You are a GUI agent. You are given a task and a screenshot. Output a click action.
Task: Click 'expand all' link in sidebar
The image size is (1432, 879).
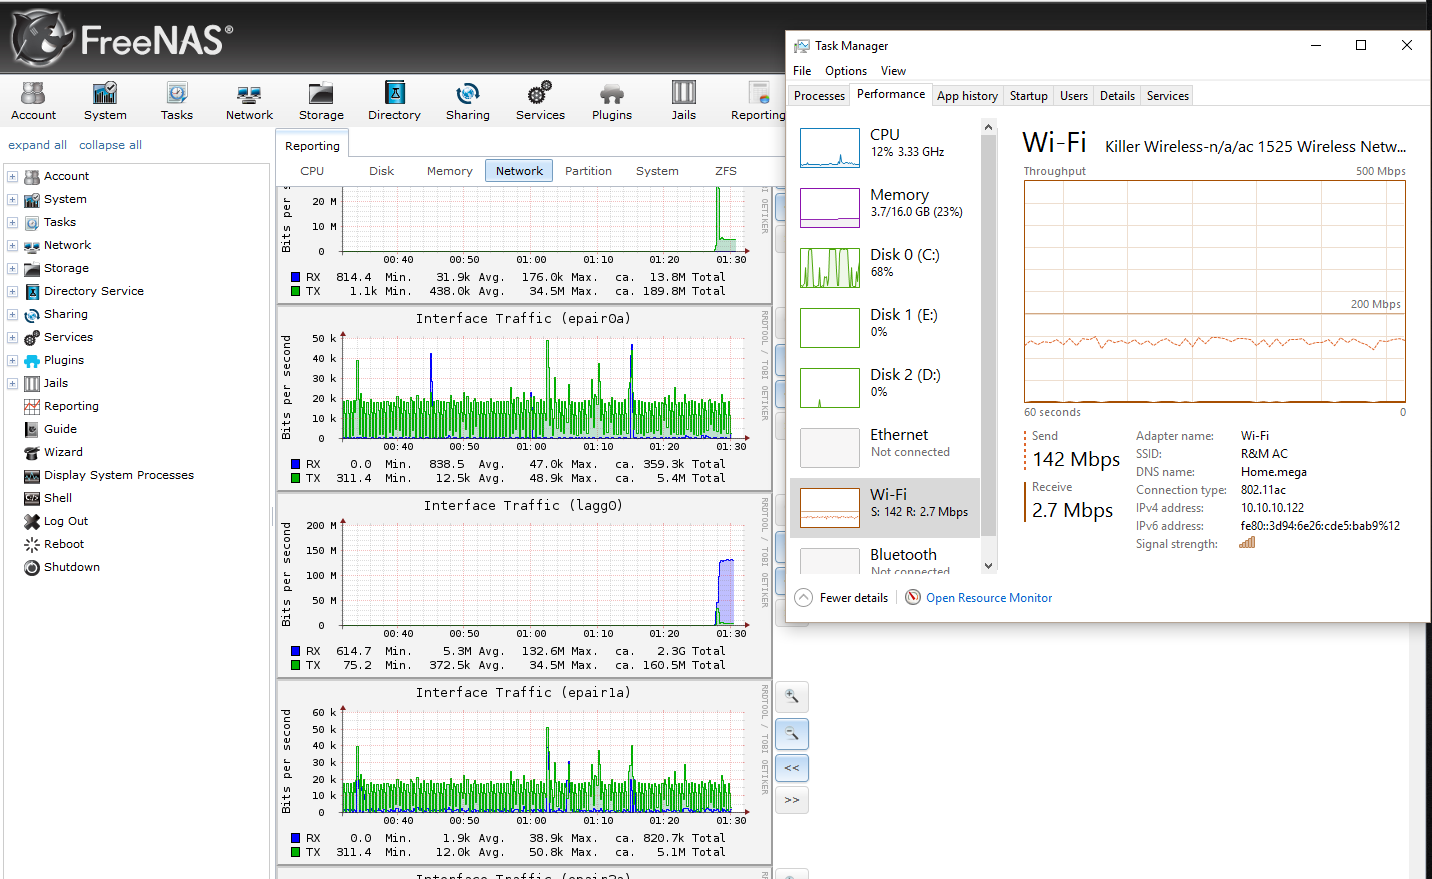click(x=38, y=145)
